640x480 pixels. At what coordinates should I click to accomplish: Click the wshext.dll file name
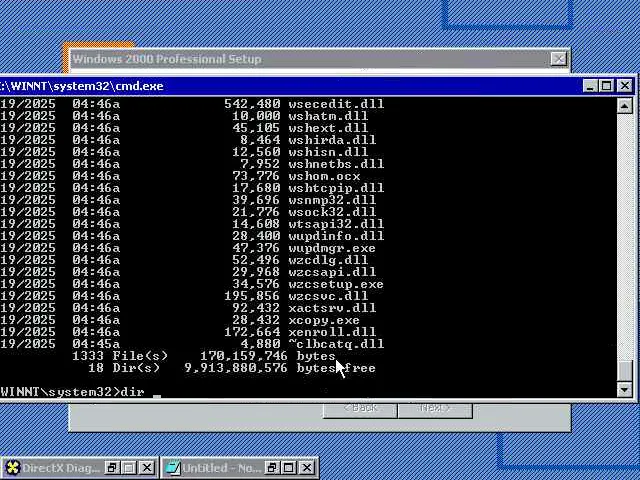point(329,128)
